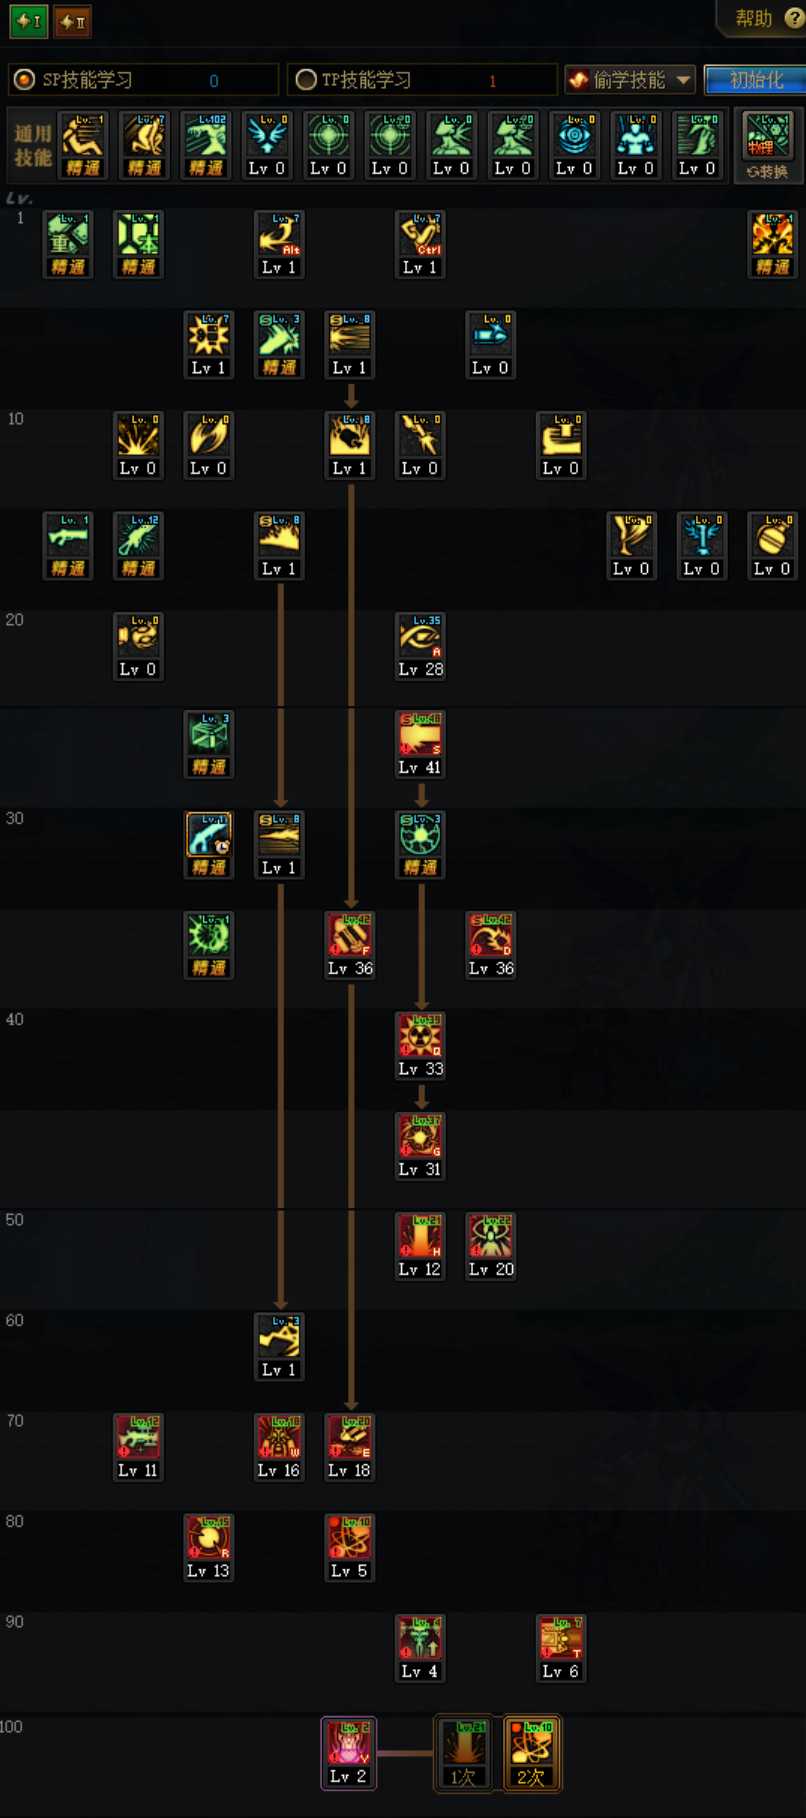Select the SP技能学习 radio button
This screenshot has height=1818, width=806.
pyautogui.click(x=24, y=80)
